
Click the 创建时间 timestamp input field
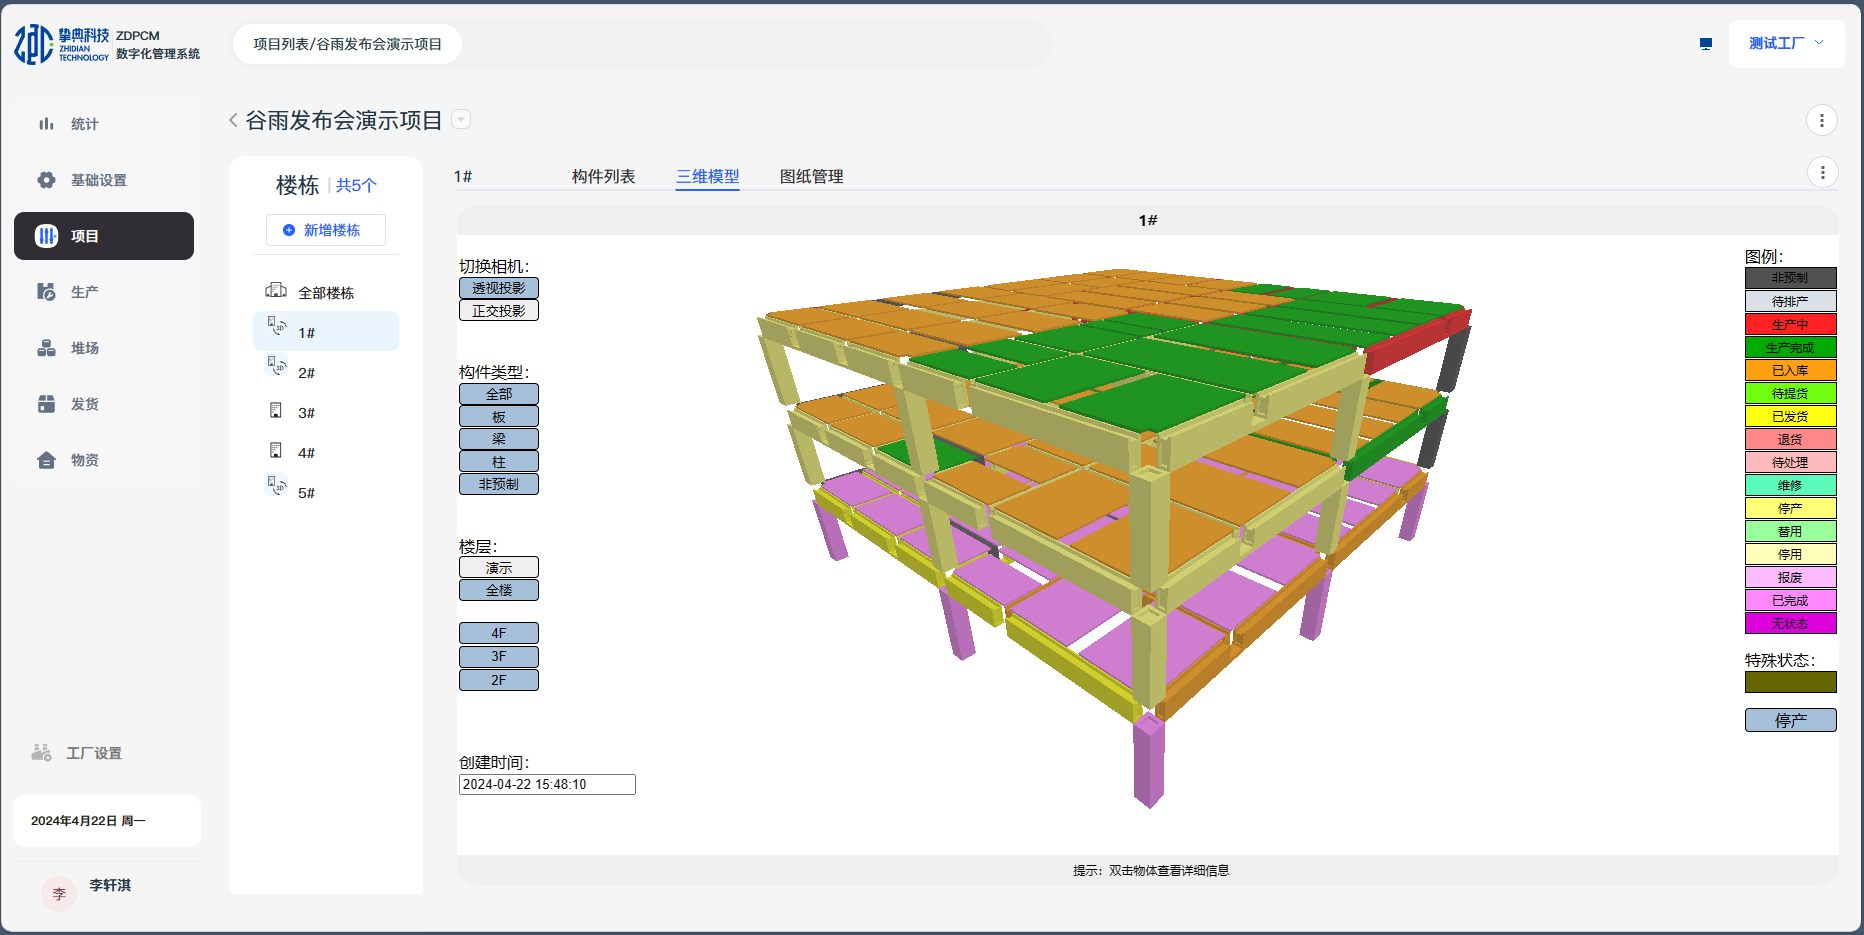coord(547,785)
